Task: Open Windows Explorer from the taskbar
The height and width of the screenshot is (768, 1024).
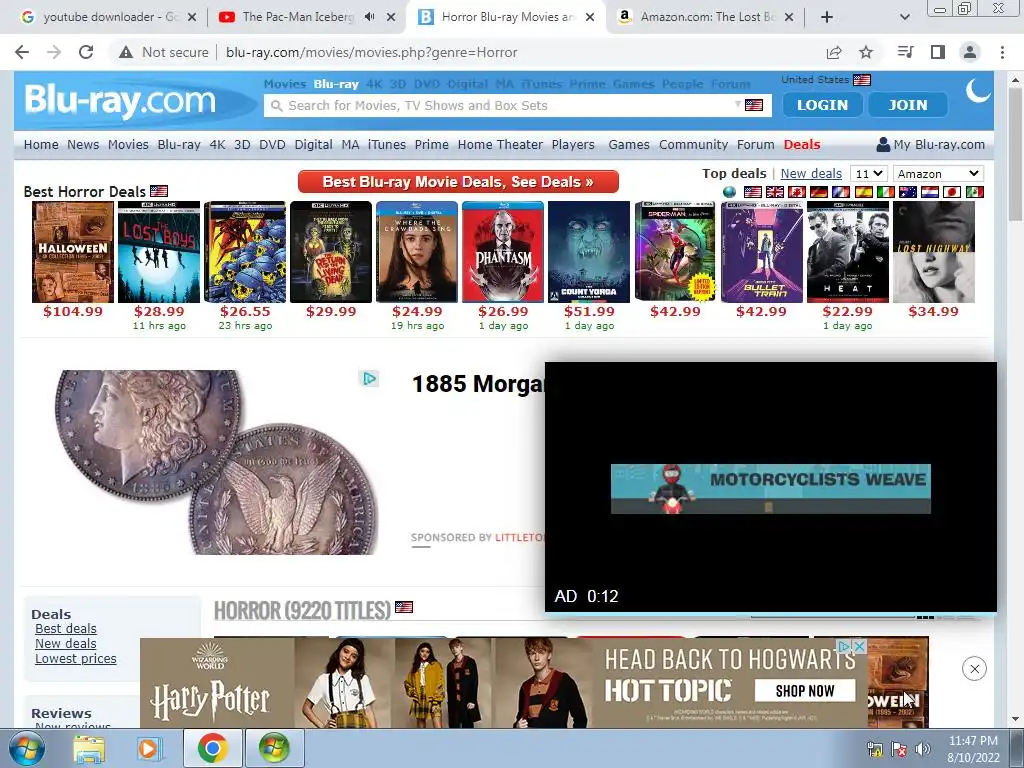Action: pos(89,748)
